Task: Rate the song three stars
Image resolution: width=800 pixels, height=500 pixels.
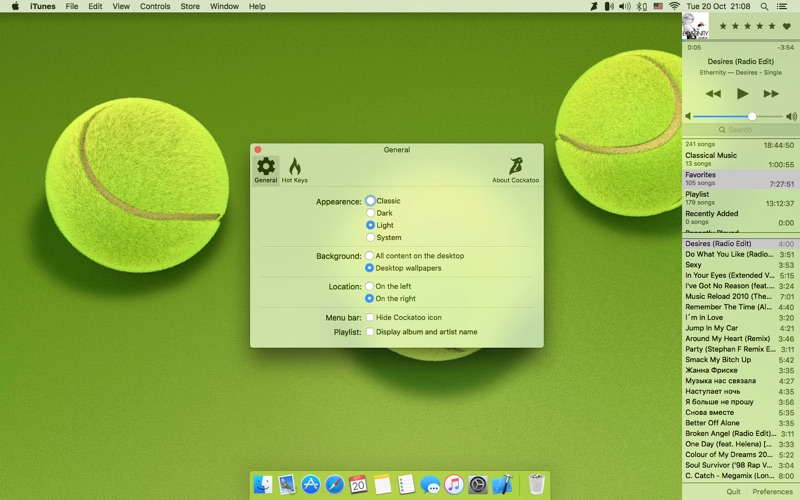Action: 747,26
